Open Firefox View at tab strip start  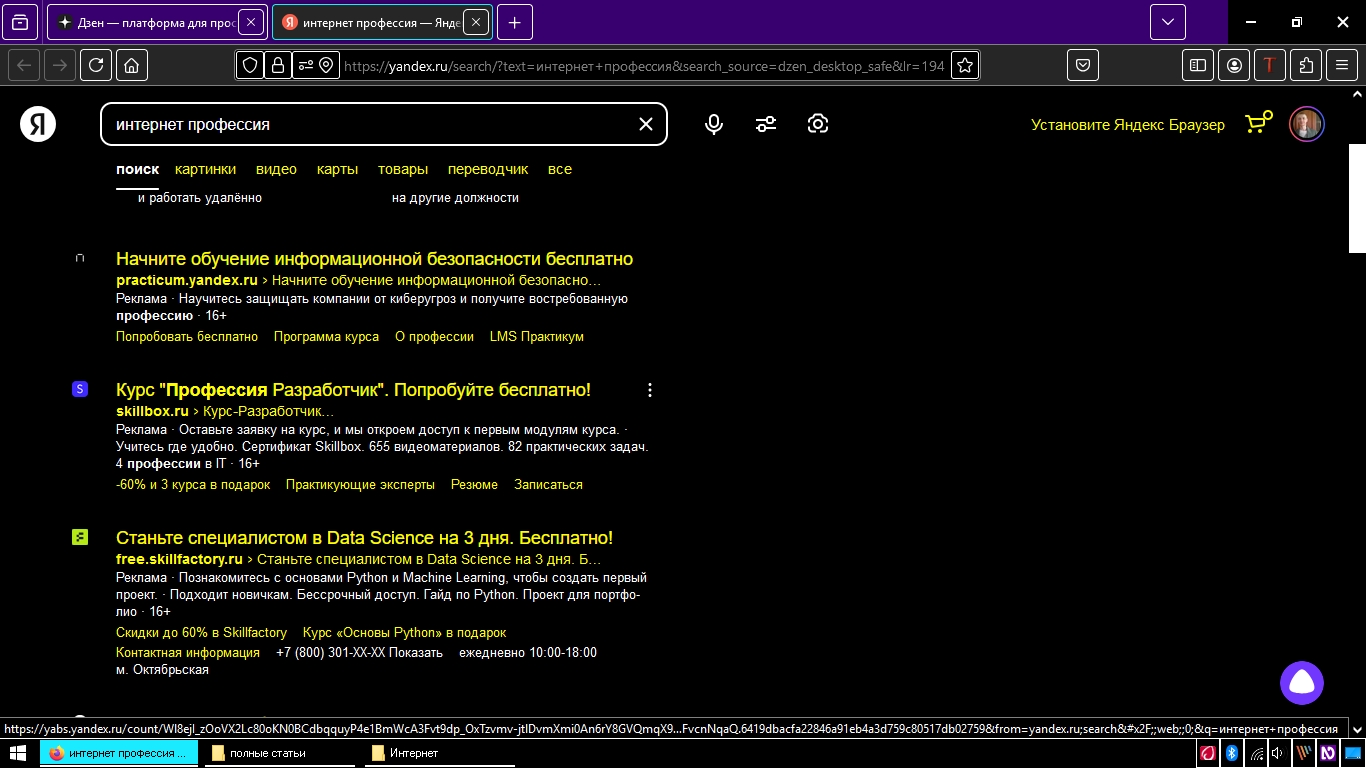(20, 22)
